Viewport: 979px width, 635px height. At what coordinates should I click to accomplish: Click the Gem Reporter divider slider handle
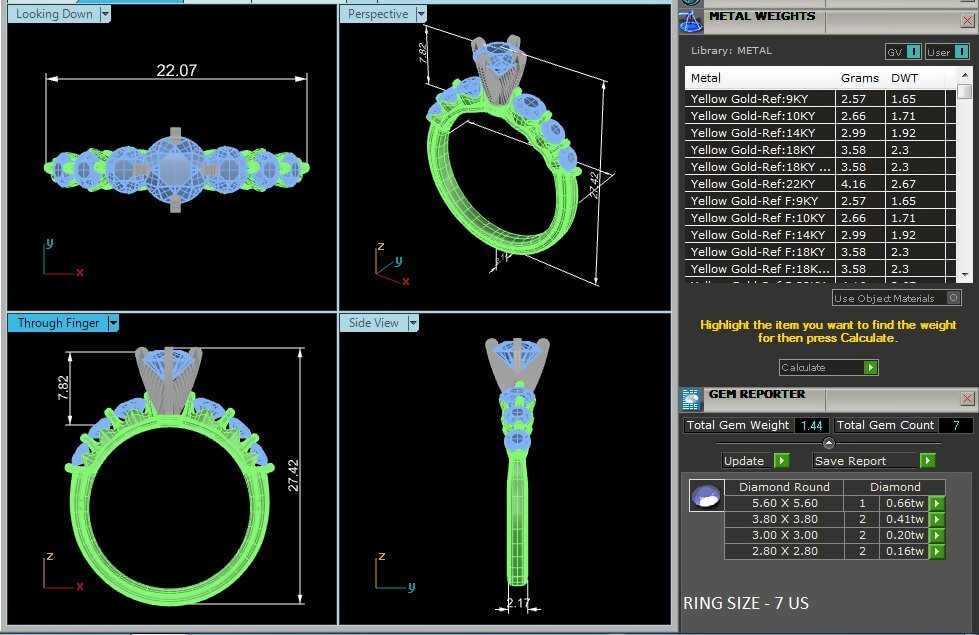pos(828,443)
